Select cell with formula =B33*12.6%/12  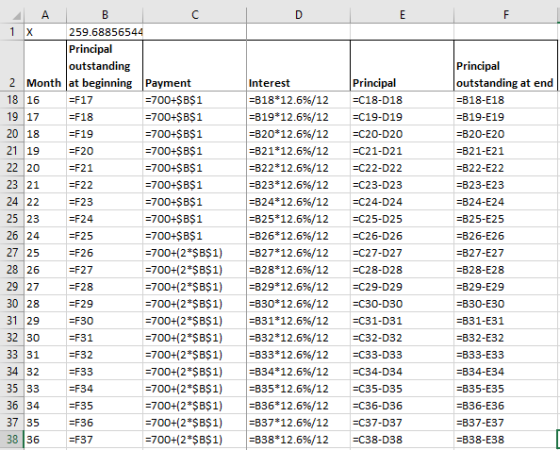(299, 355)
